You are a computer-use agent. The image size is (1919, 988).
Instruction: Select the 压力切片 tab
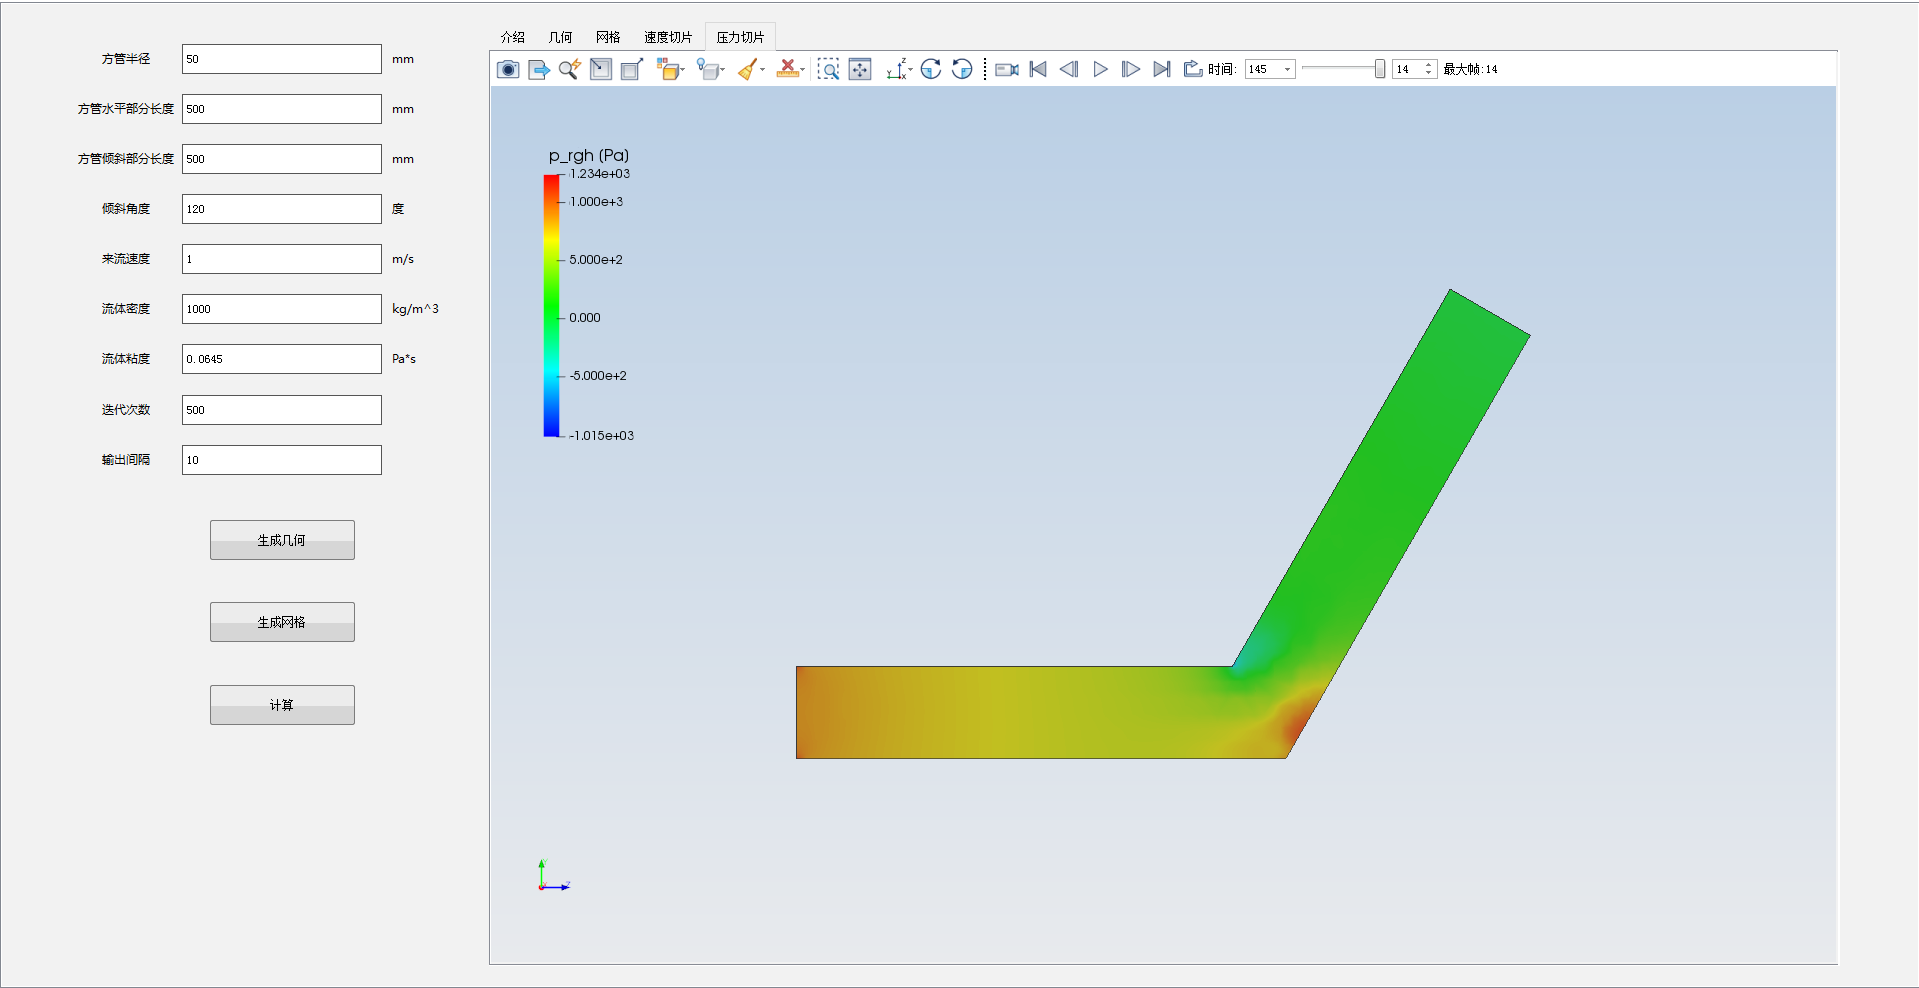click(740, 37)
